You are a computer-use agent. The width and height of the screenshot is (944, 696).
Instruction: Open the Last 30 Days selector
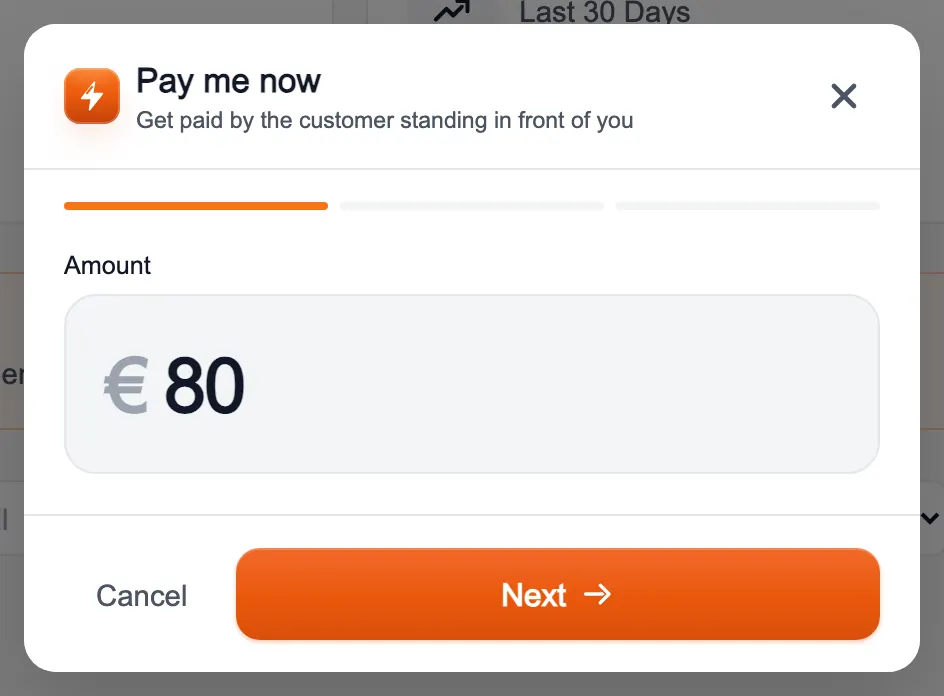pyautogui.click(x=604, y=12)
